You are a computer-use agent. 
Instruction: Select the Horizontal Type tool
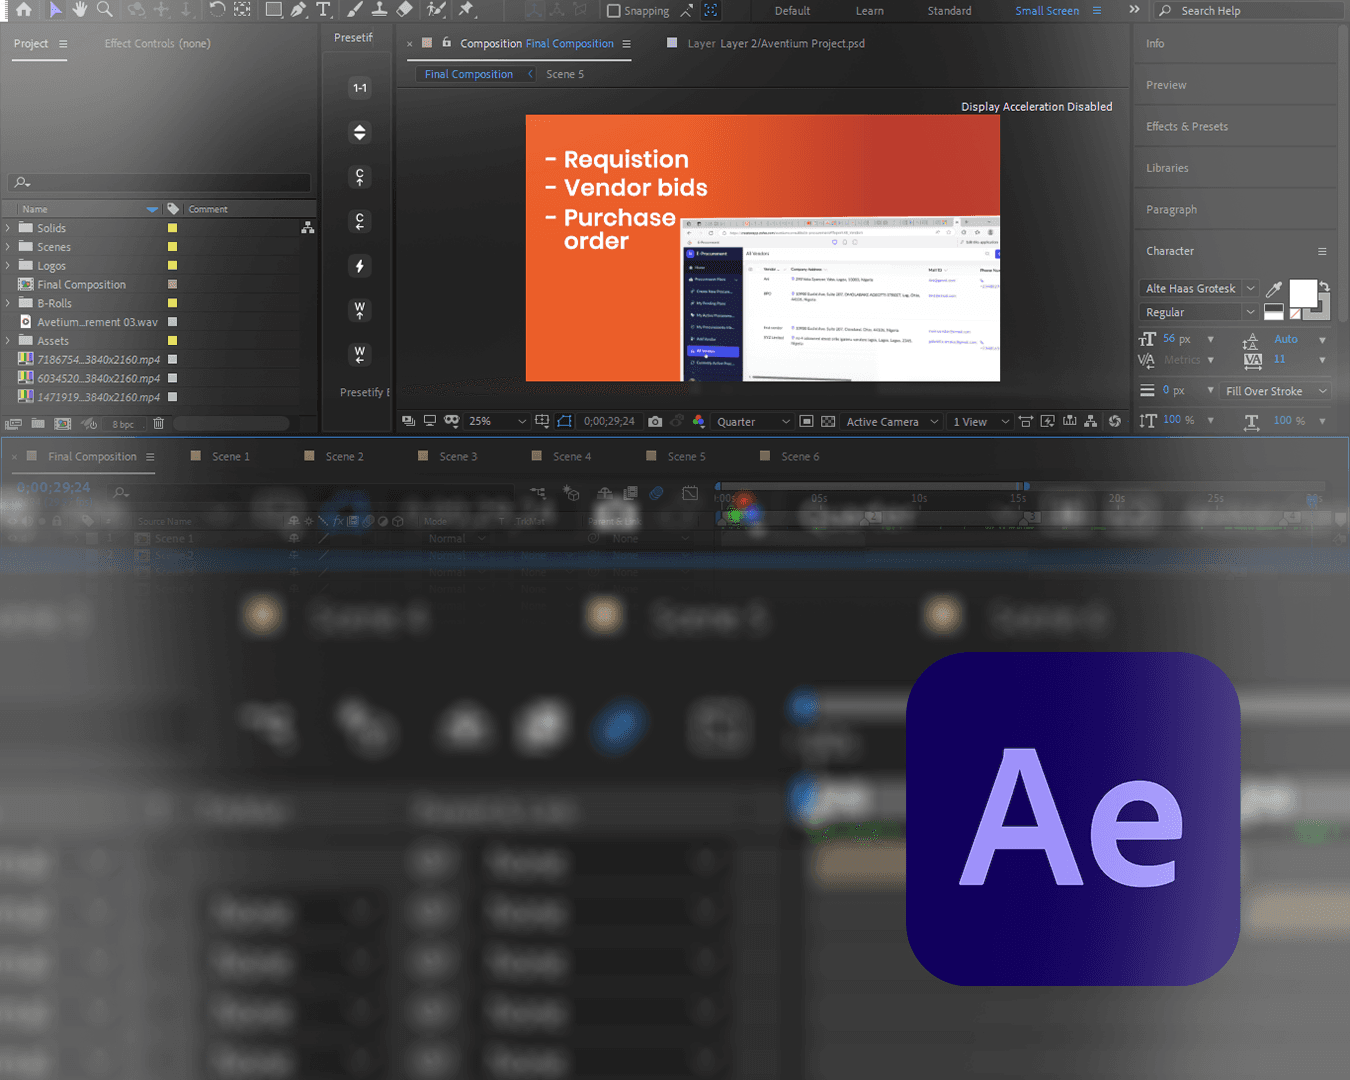point(323,9)
